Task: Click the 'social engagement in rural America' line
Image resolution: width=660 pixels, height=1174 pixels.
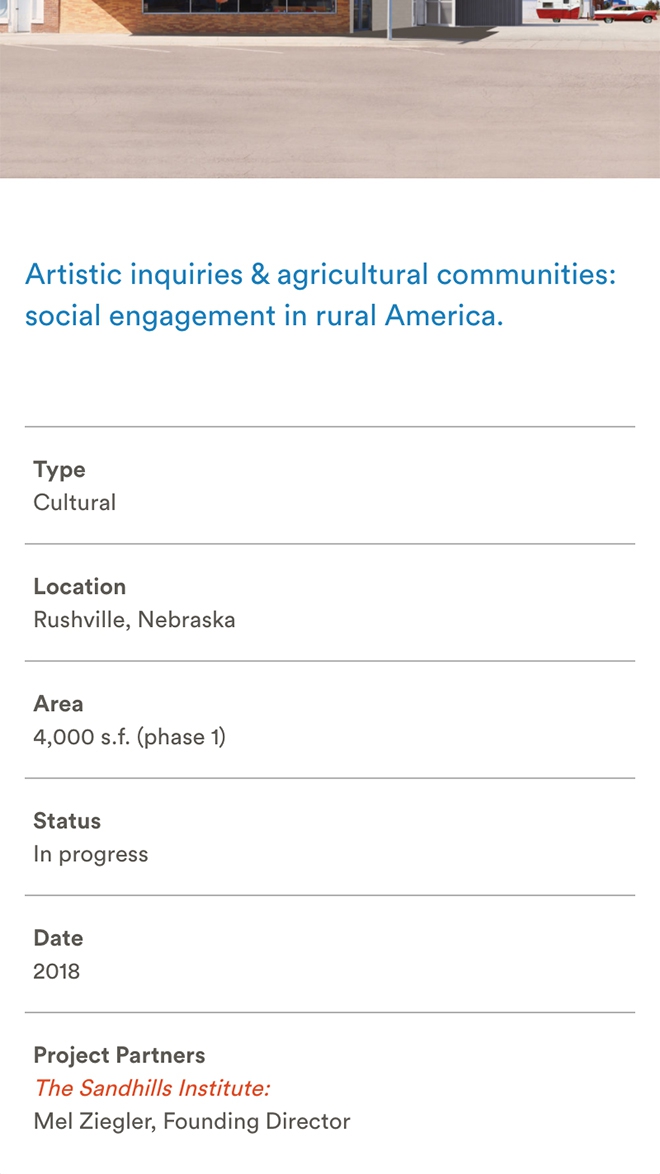Action: coord(264,316)
